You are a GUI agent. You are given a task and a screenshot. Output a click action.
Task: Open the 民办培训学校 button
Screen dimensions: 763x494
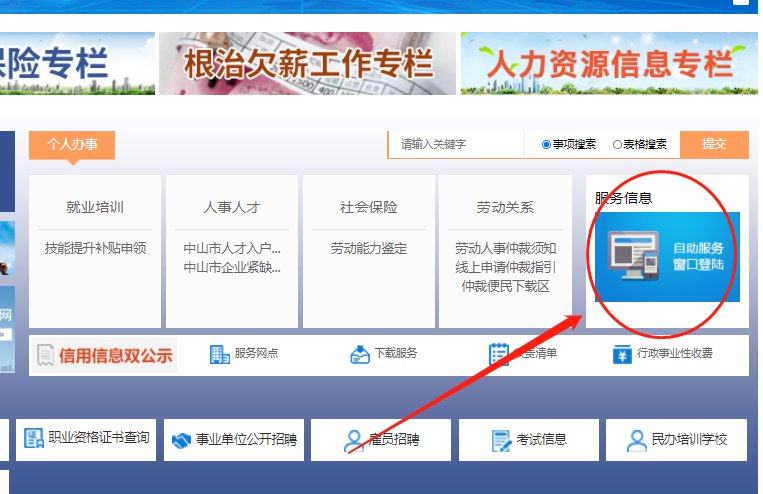coord(676,439)
